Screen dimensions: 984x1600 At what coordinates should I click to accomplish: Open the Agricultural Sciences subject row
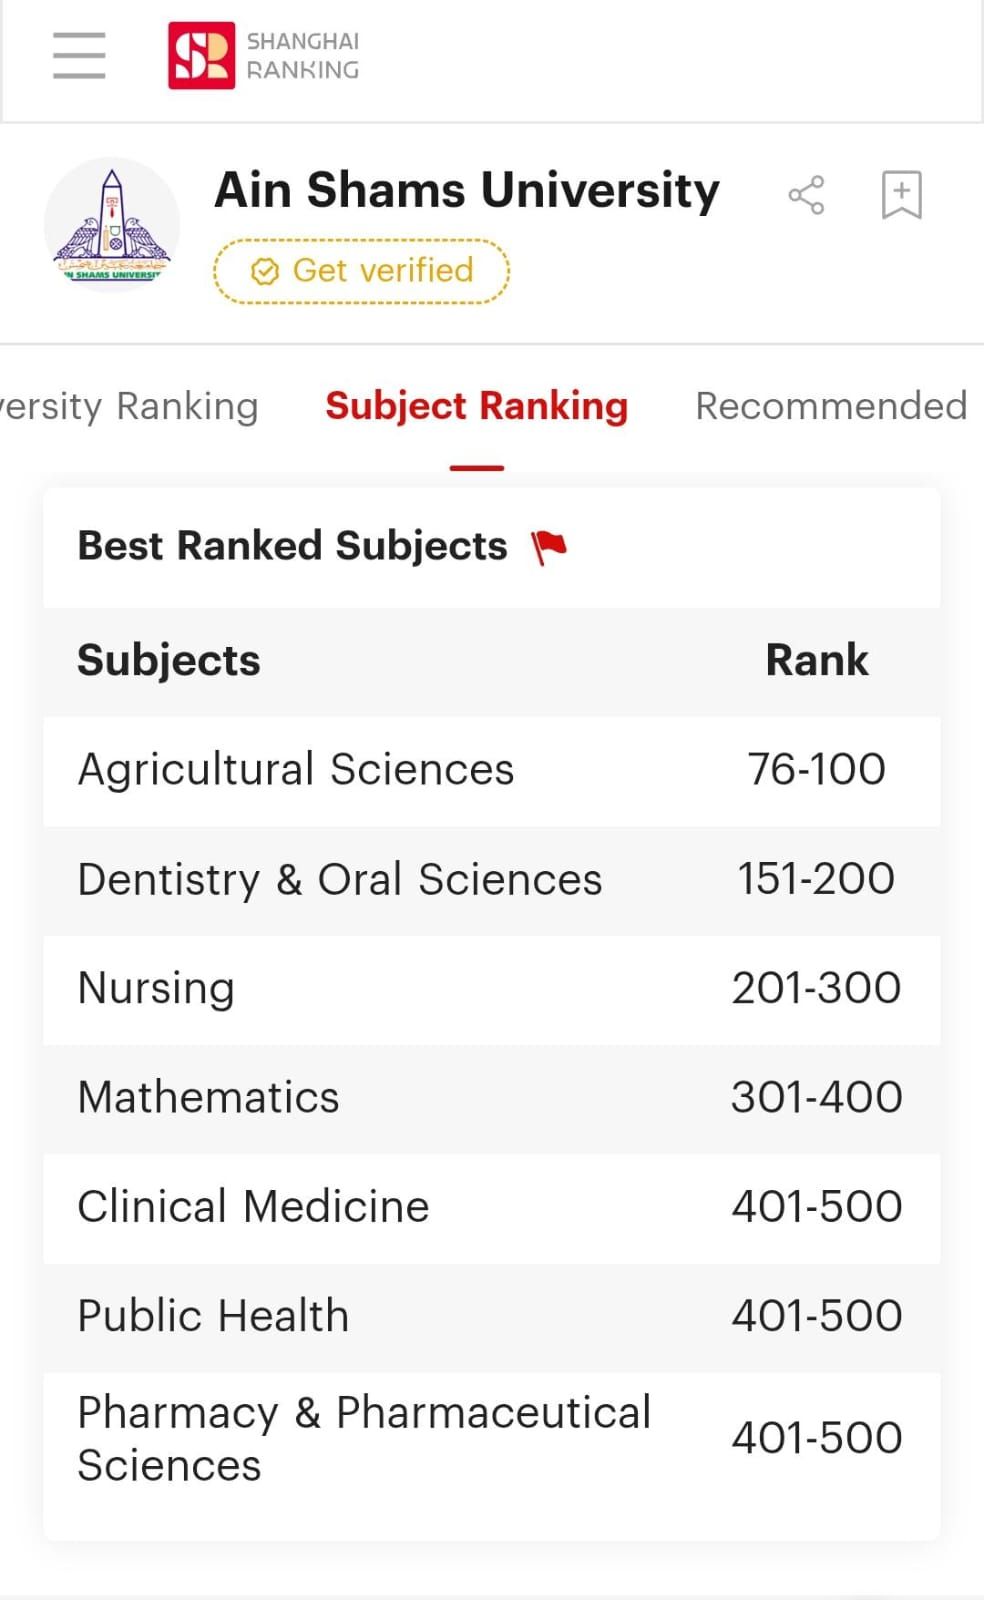point(492,771)
